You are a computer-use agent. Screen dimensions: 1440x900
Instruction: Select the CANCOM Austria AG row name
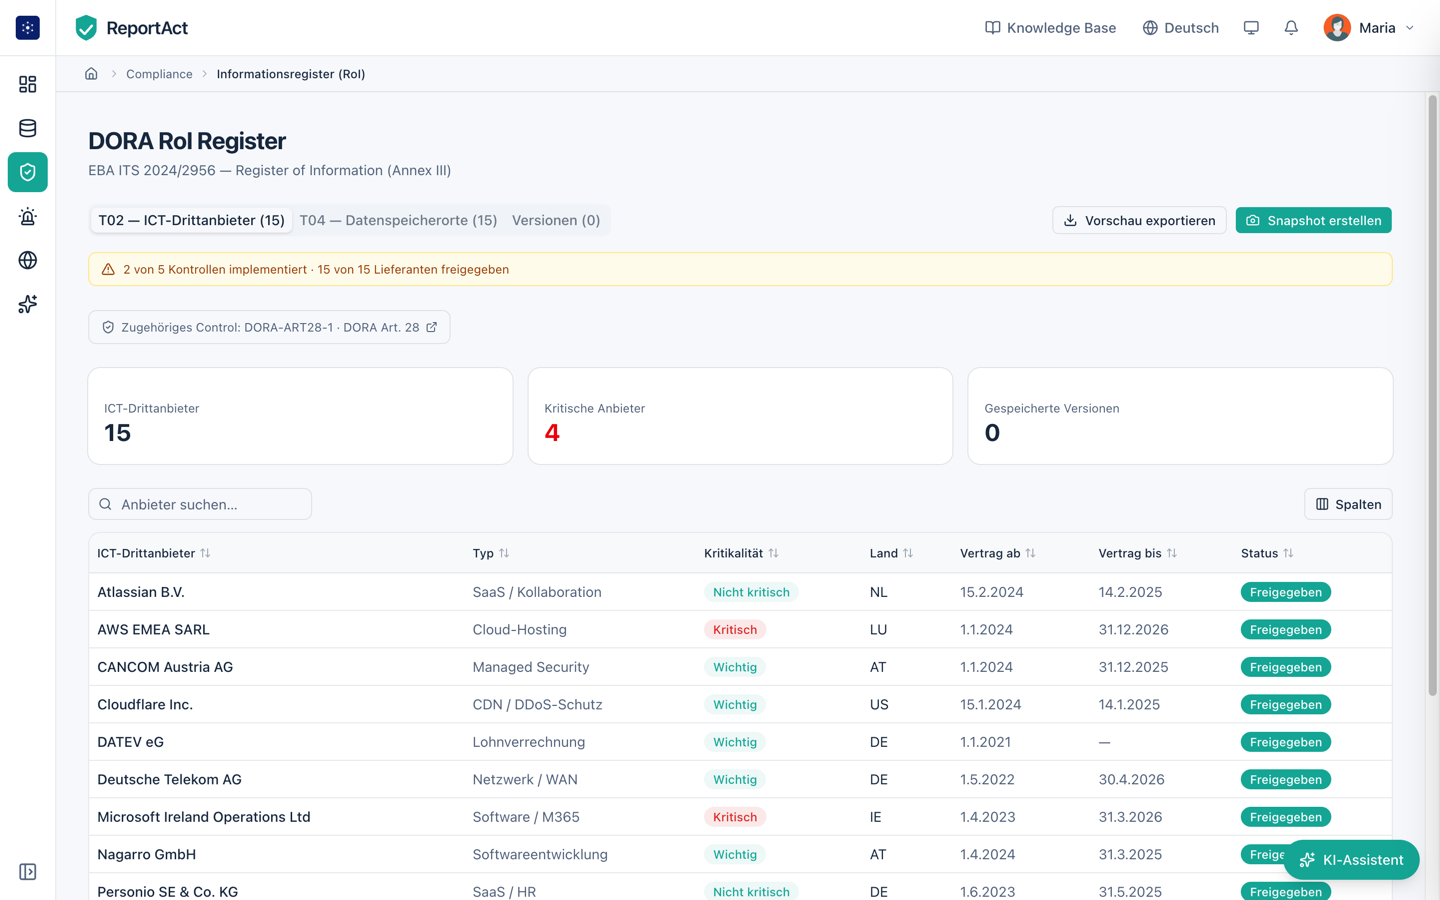(x=165, y=667)
